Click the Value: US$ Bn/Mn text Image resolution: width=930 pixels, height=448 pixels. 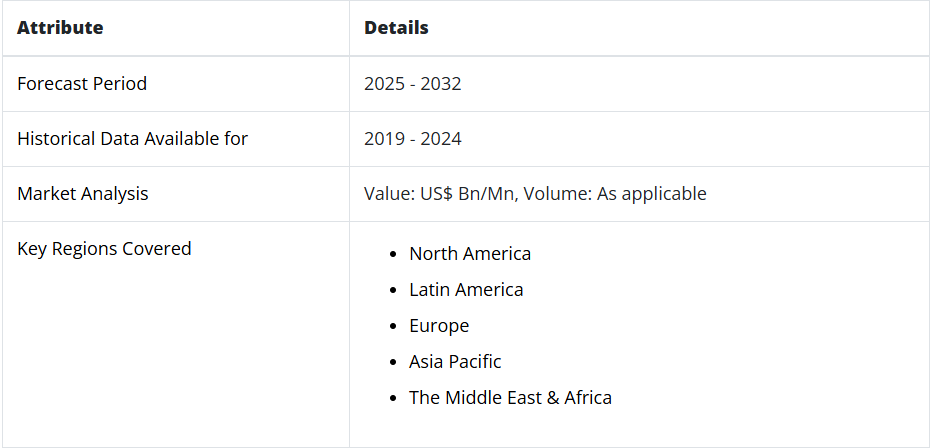click(441, 194)
